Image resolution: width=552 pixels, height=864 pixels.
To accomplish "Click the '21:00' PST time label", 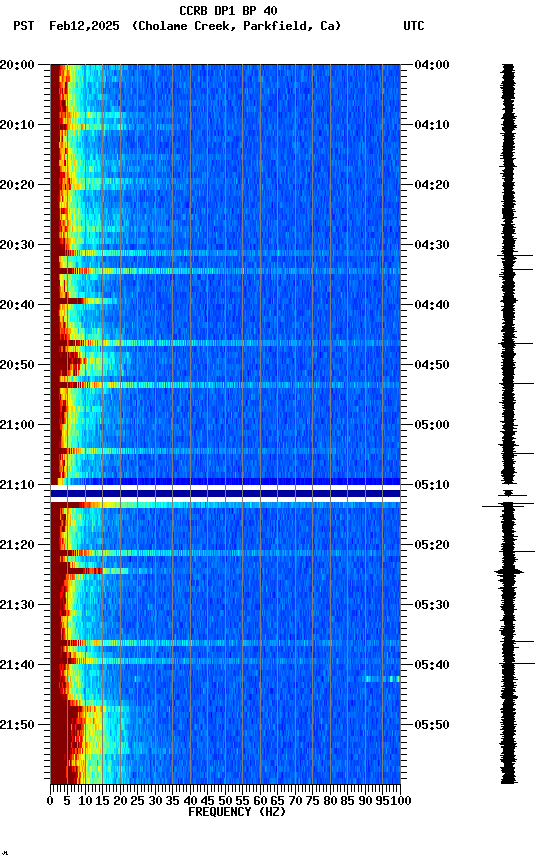I will click(17, 425).
